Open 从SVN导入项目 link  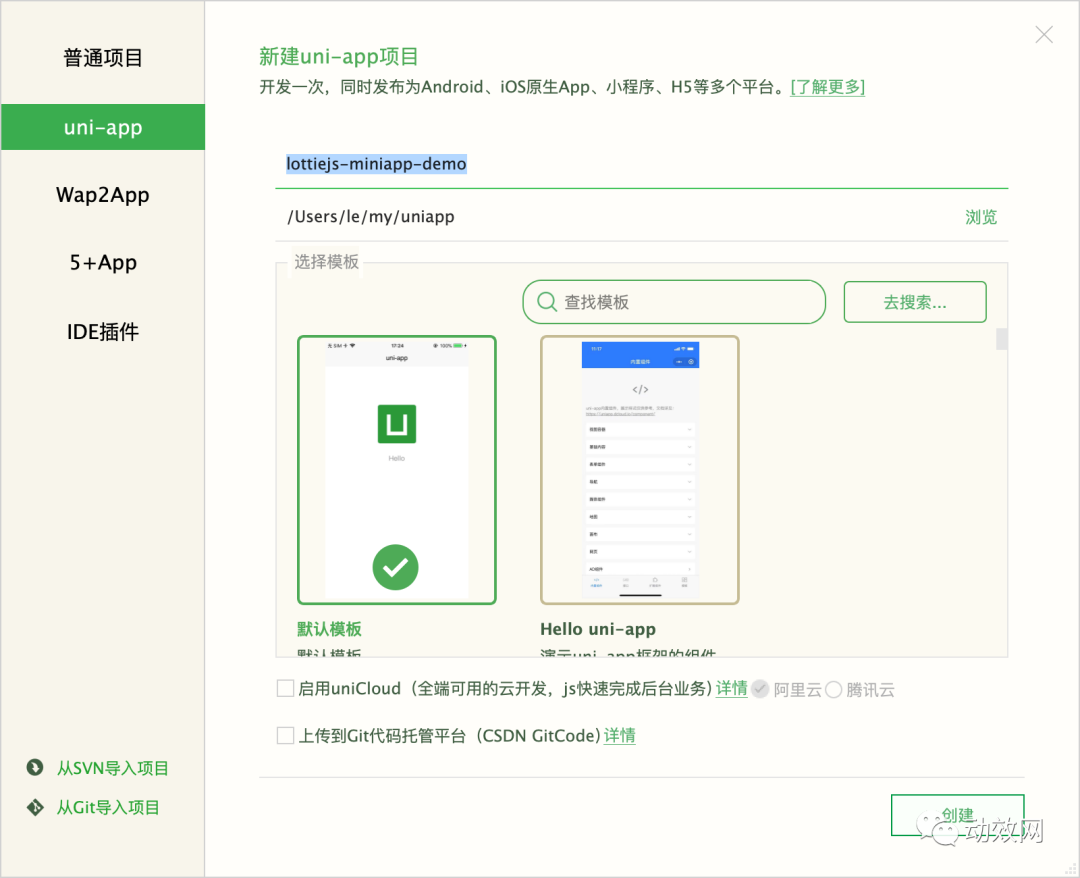point(113,768)
